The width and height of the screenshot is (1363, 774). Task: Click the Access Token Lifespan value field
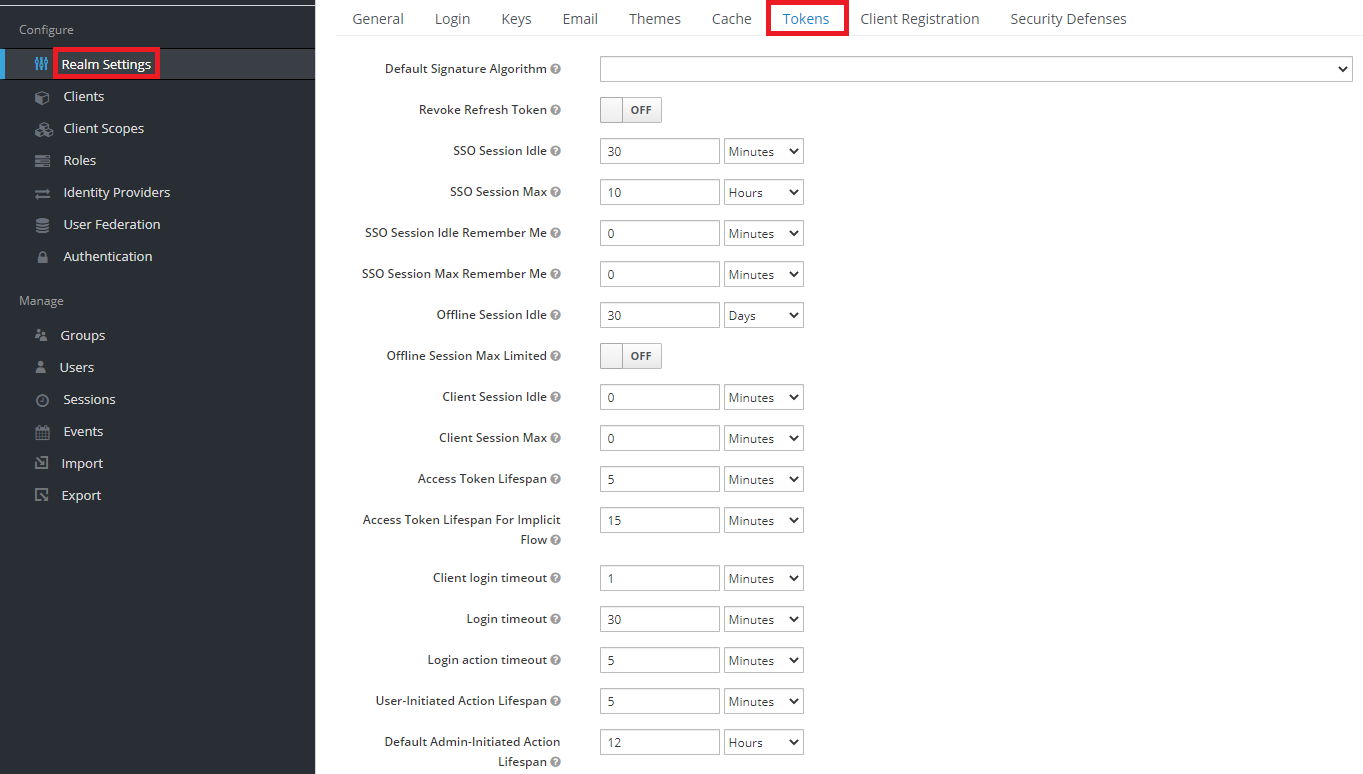point(660,479)
